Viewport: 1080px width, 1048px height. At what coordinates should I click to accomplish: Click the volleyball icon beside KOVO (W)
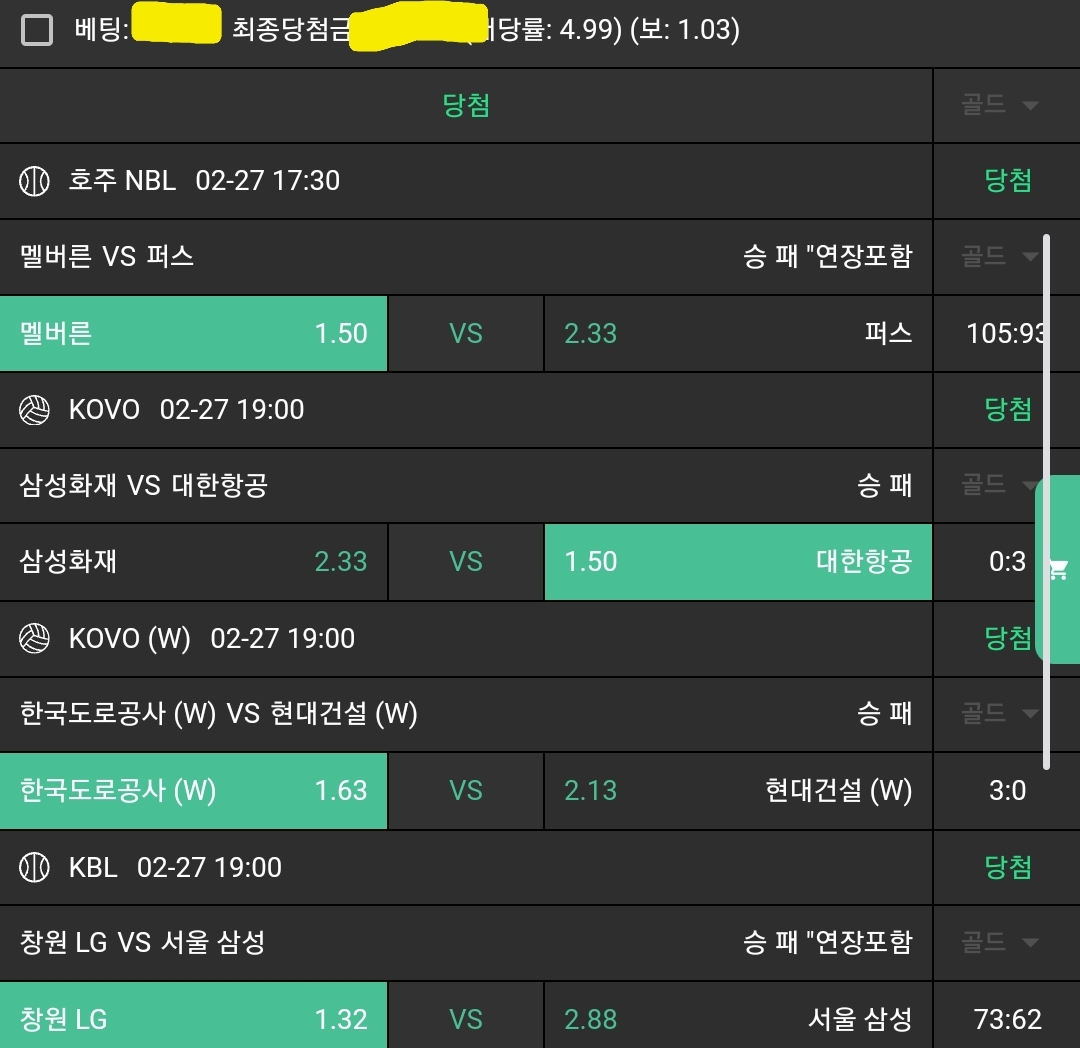click(x=34, y=639)
